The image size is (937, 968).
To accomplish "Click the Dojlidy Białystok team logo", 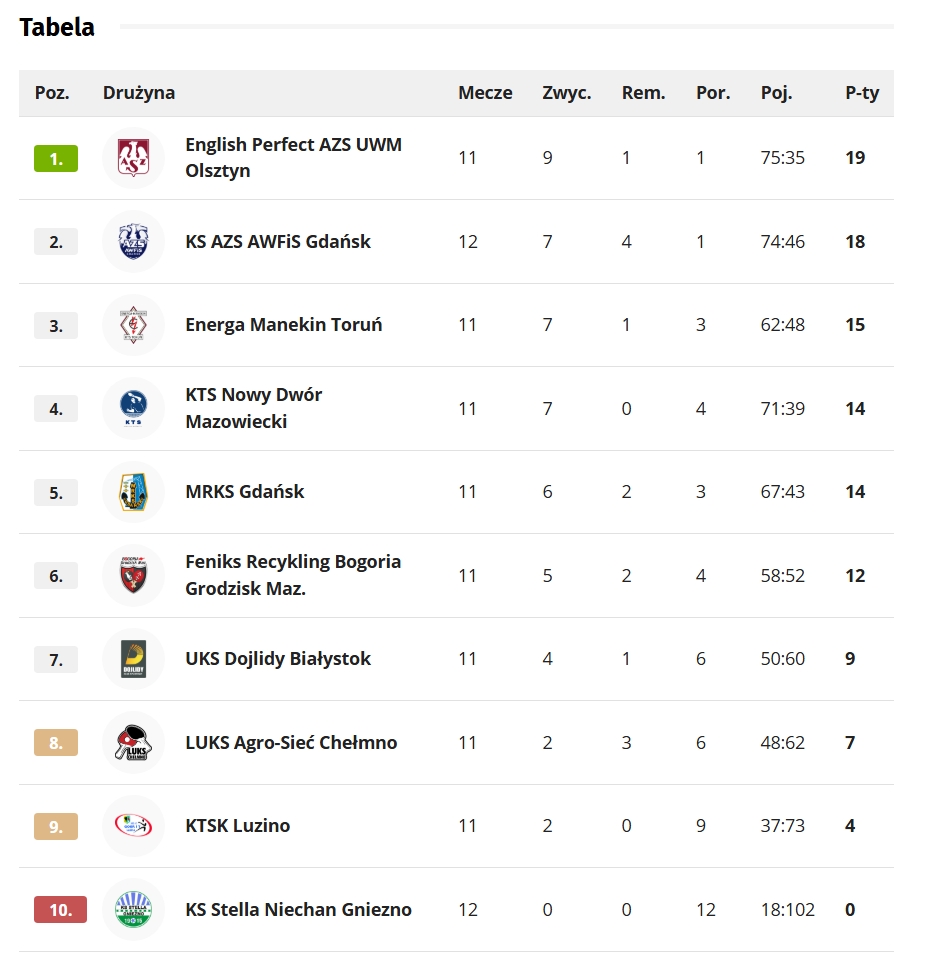I will click(133, 659).
